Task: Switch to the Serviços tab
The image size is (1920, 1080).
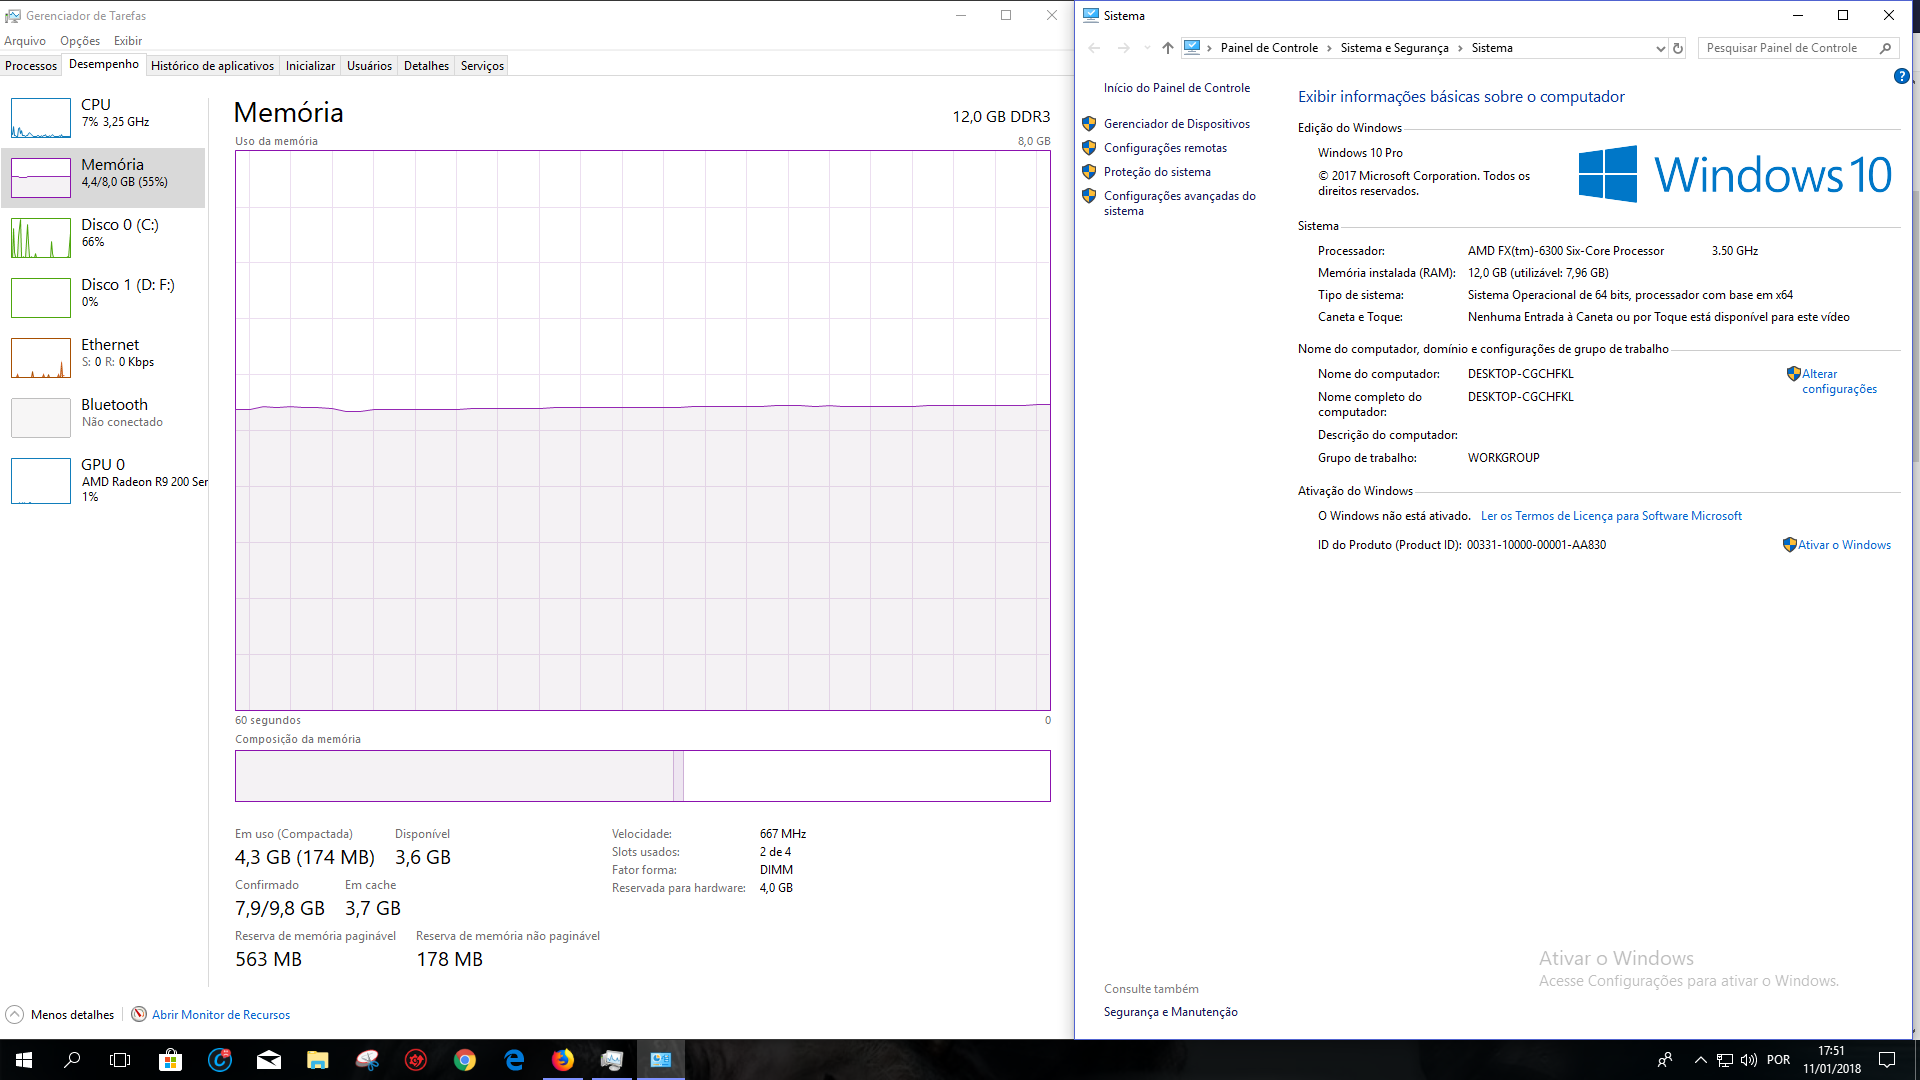Action: tap(482, 66)
